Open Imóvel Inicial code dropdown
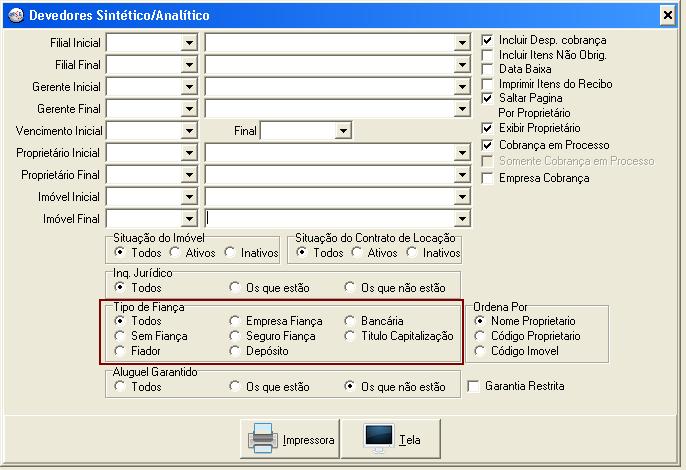 189,196
